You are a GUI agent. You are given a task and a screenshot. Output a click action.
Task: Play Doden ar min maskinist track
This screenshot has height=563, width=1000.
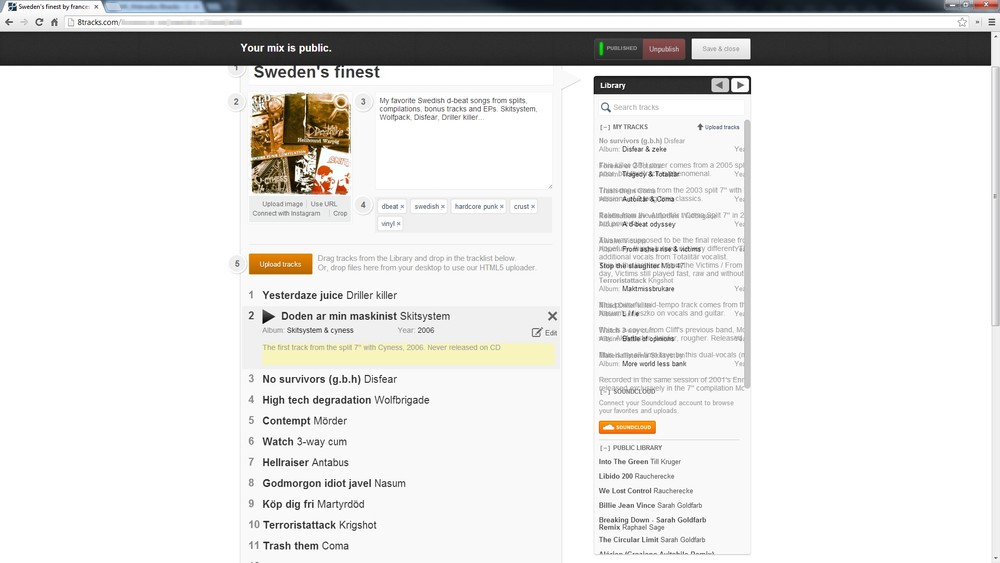268,316
